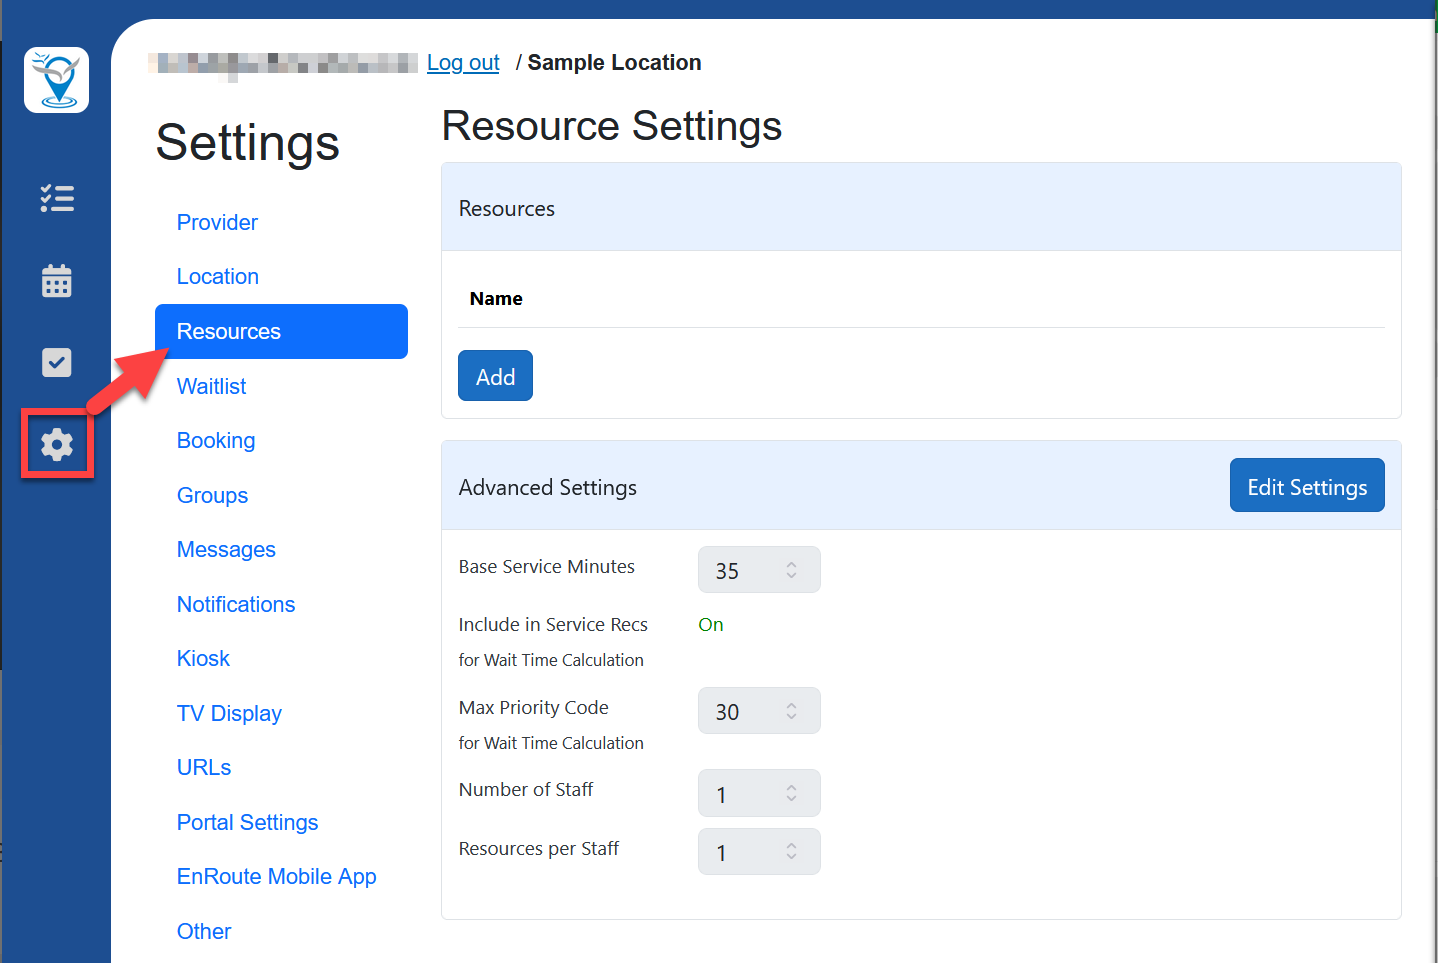Toggle the Include in Service Recs On value
1438x963 pixels.
(710, 625)
